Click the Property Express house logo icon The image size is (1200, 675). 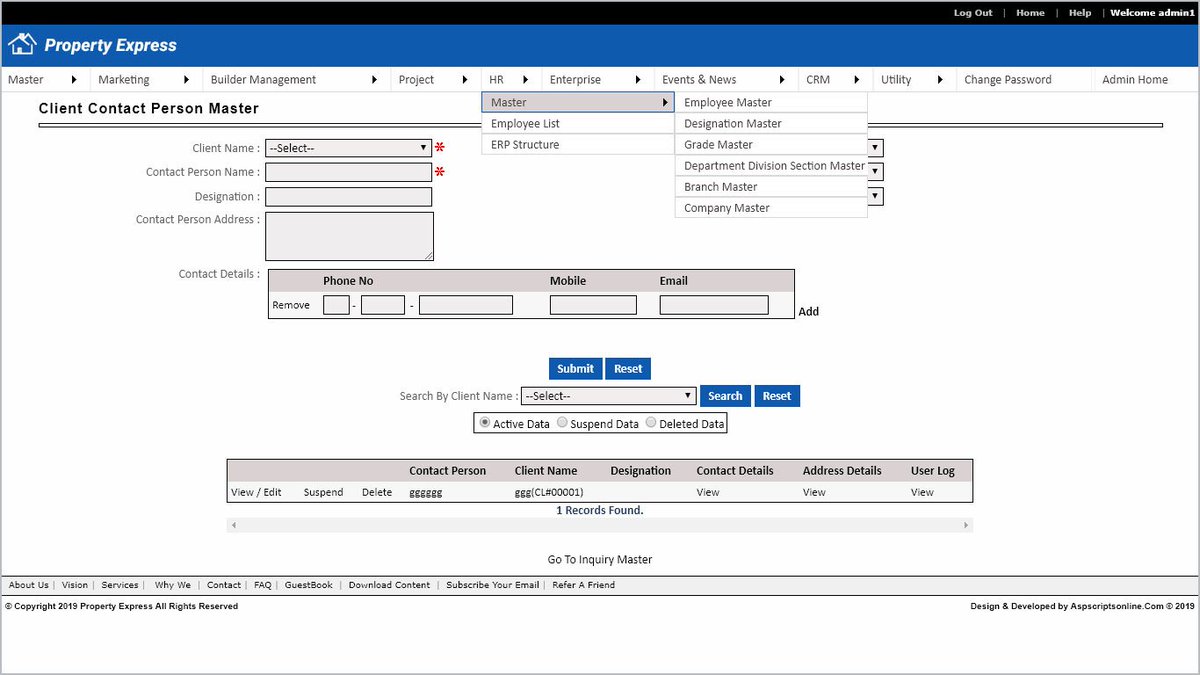(22, 44)
